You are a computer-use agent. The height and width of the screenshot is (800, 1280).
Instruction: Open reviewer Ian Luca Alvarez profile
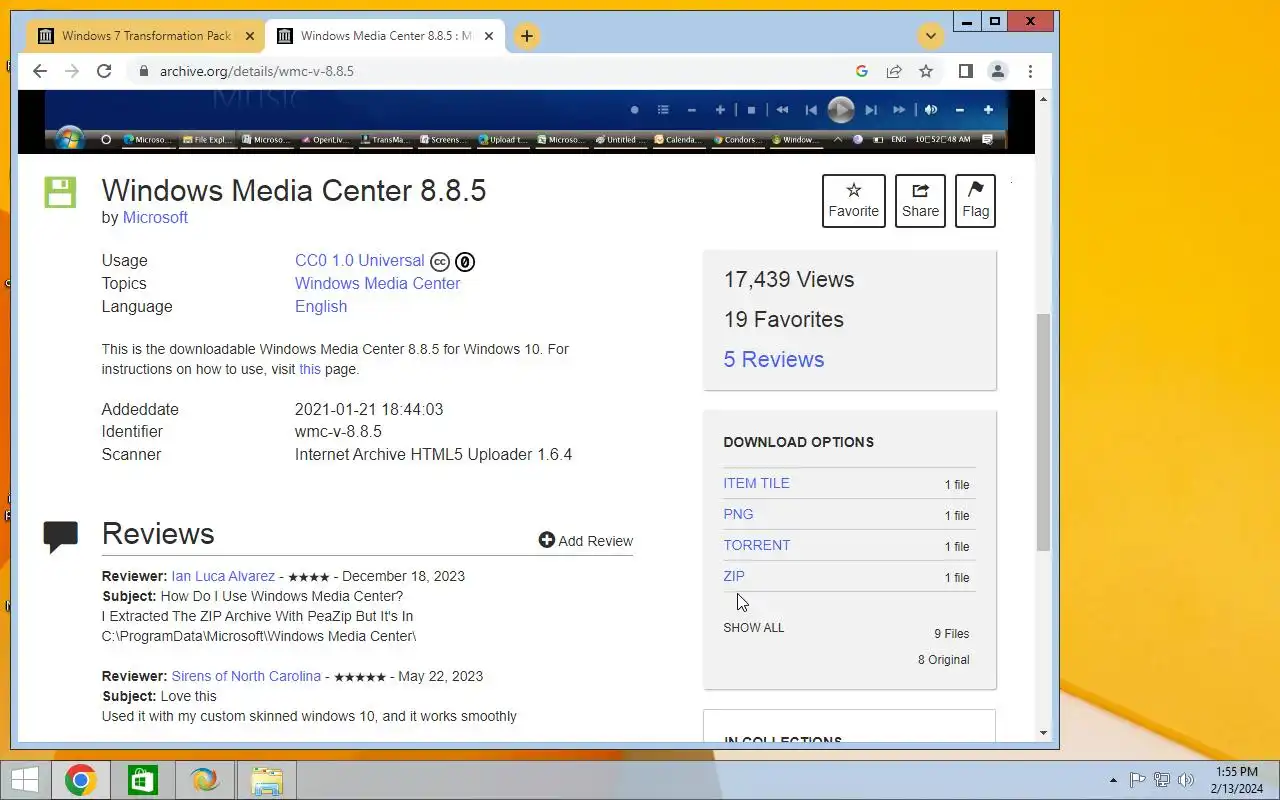223,576
